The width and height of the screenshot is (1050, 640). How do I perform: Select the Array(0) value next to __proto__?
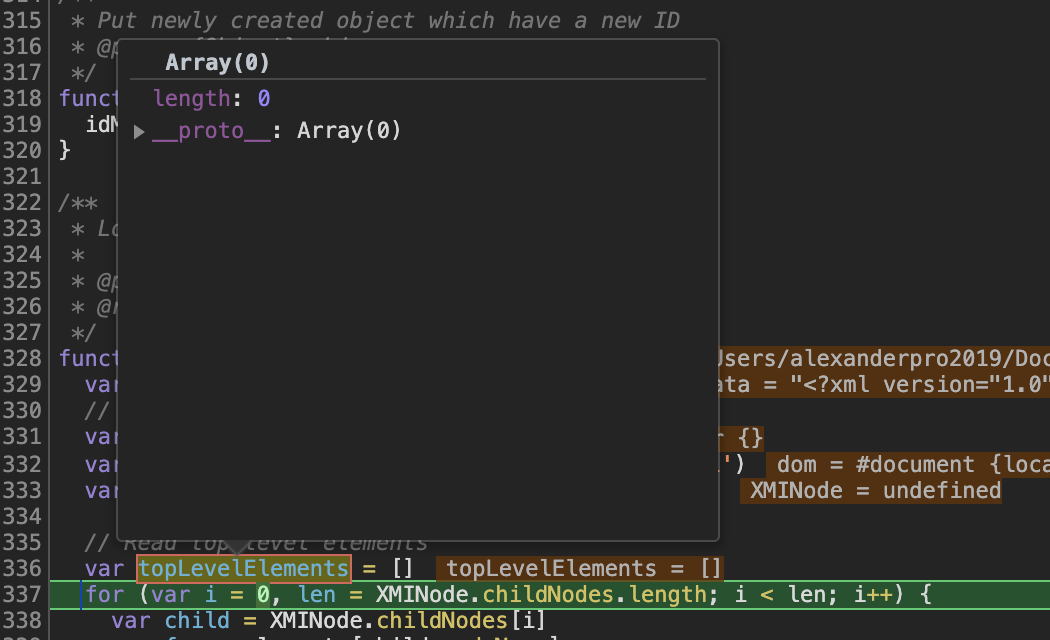pos(349,130)
